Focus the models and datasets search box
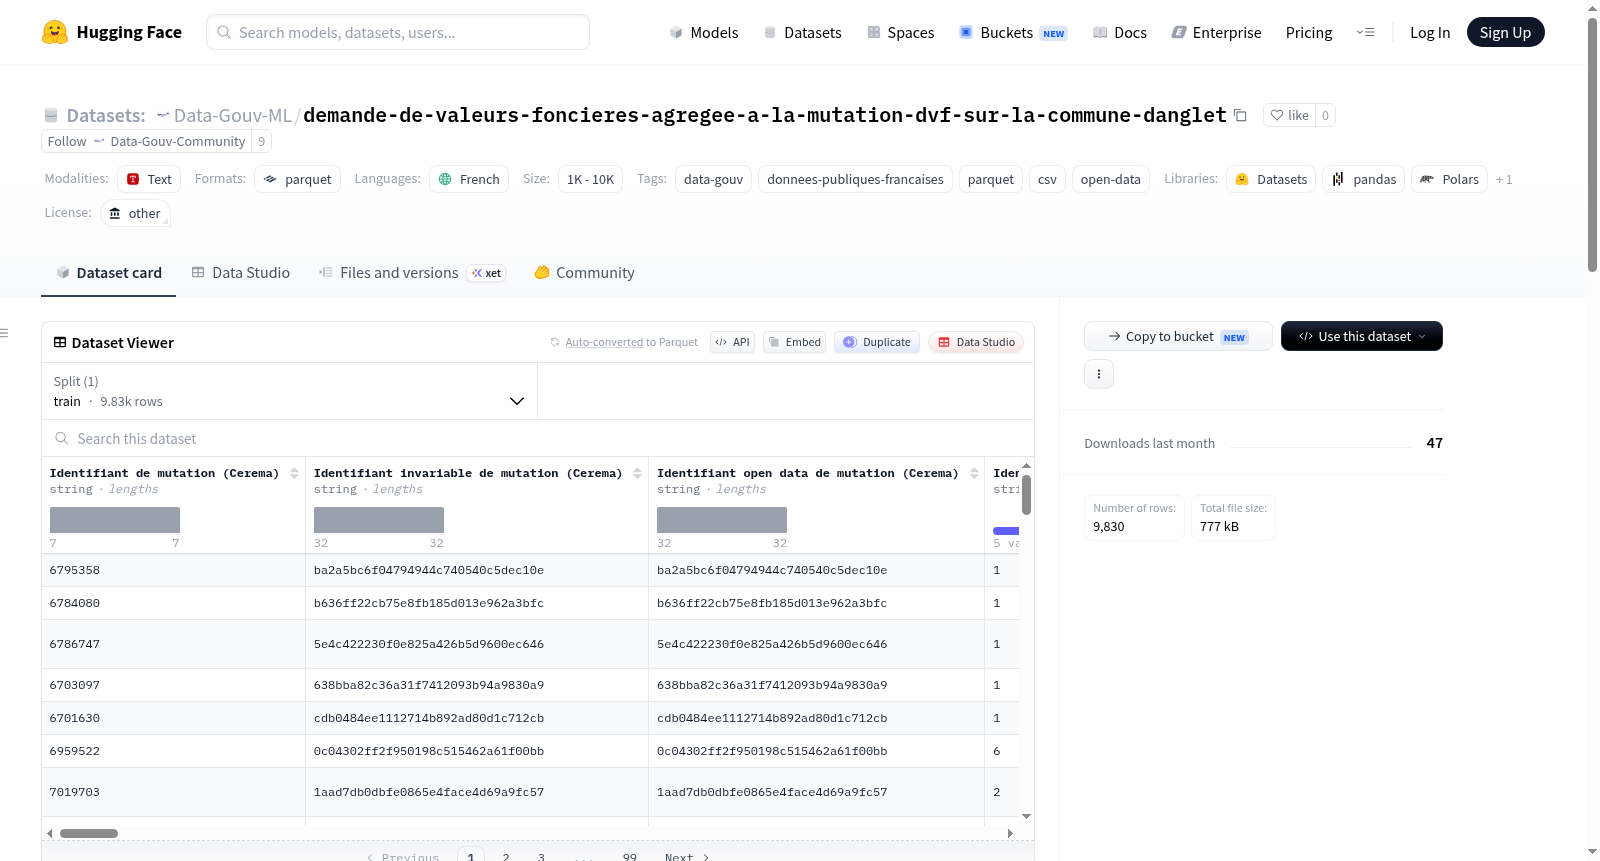1600x861 pixels. click(398, 32)
